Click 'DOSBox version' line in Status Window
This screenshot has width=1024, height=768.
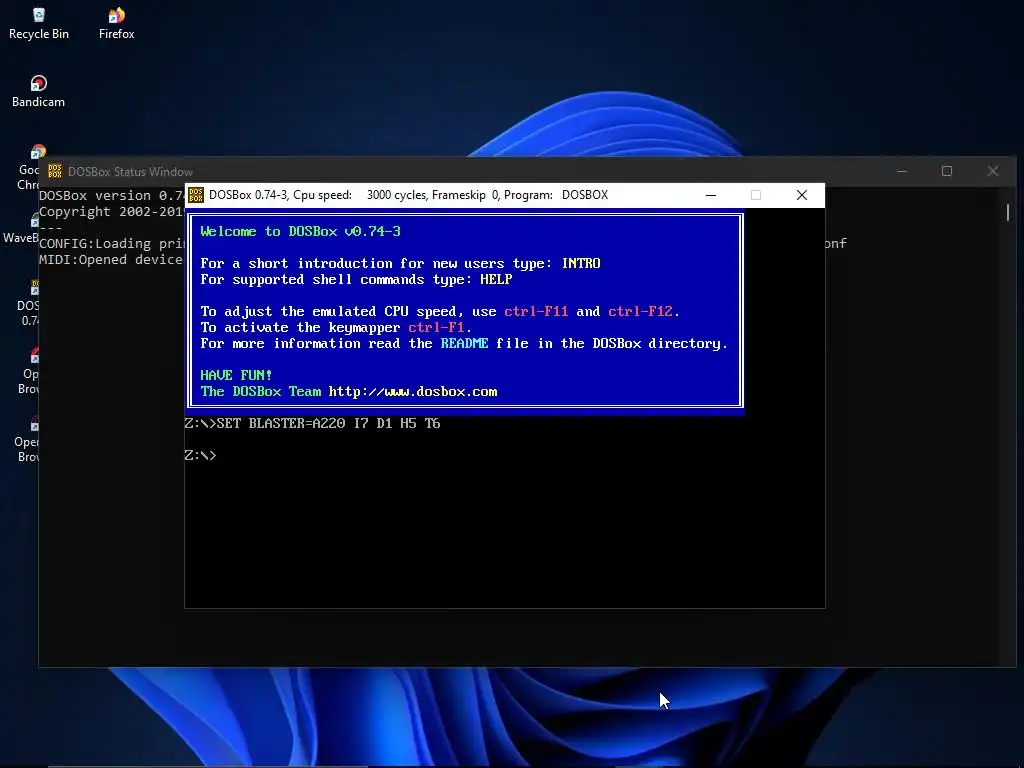pos(112,195)
